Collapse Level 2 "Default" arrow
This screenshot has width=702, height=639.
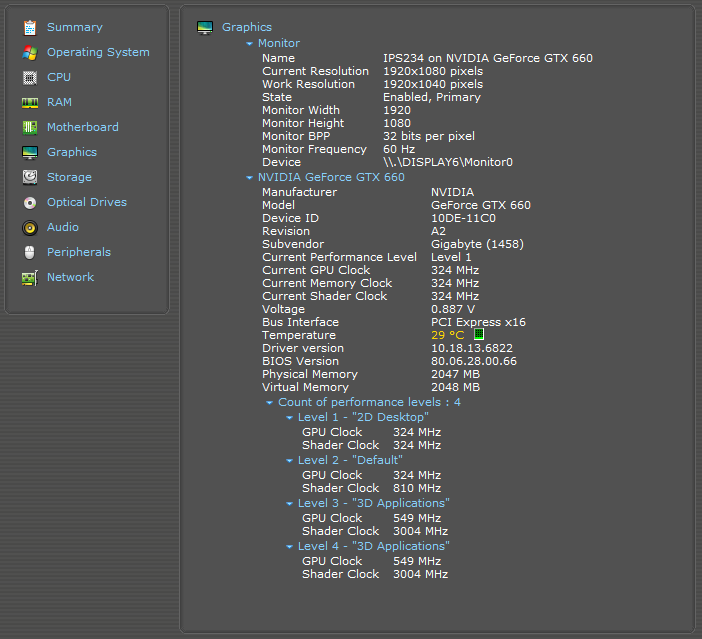(289, 461)
